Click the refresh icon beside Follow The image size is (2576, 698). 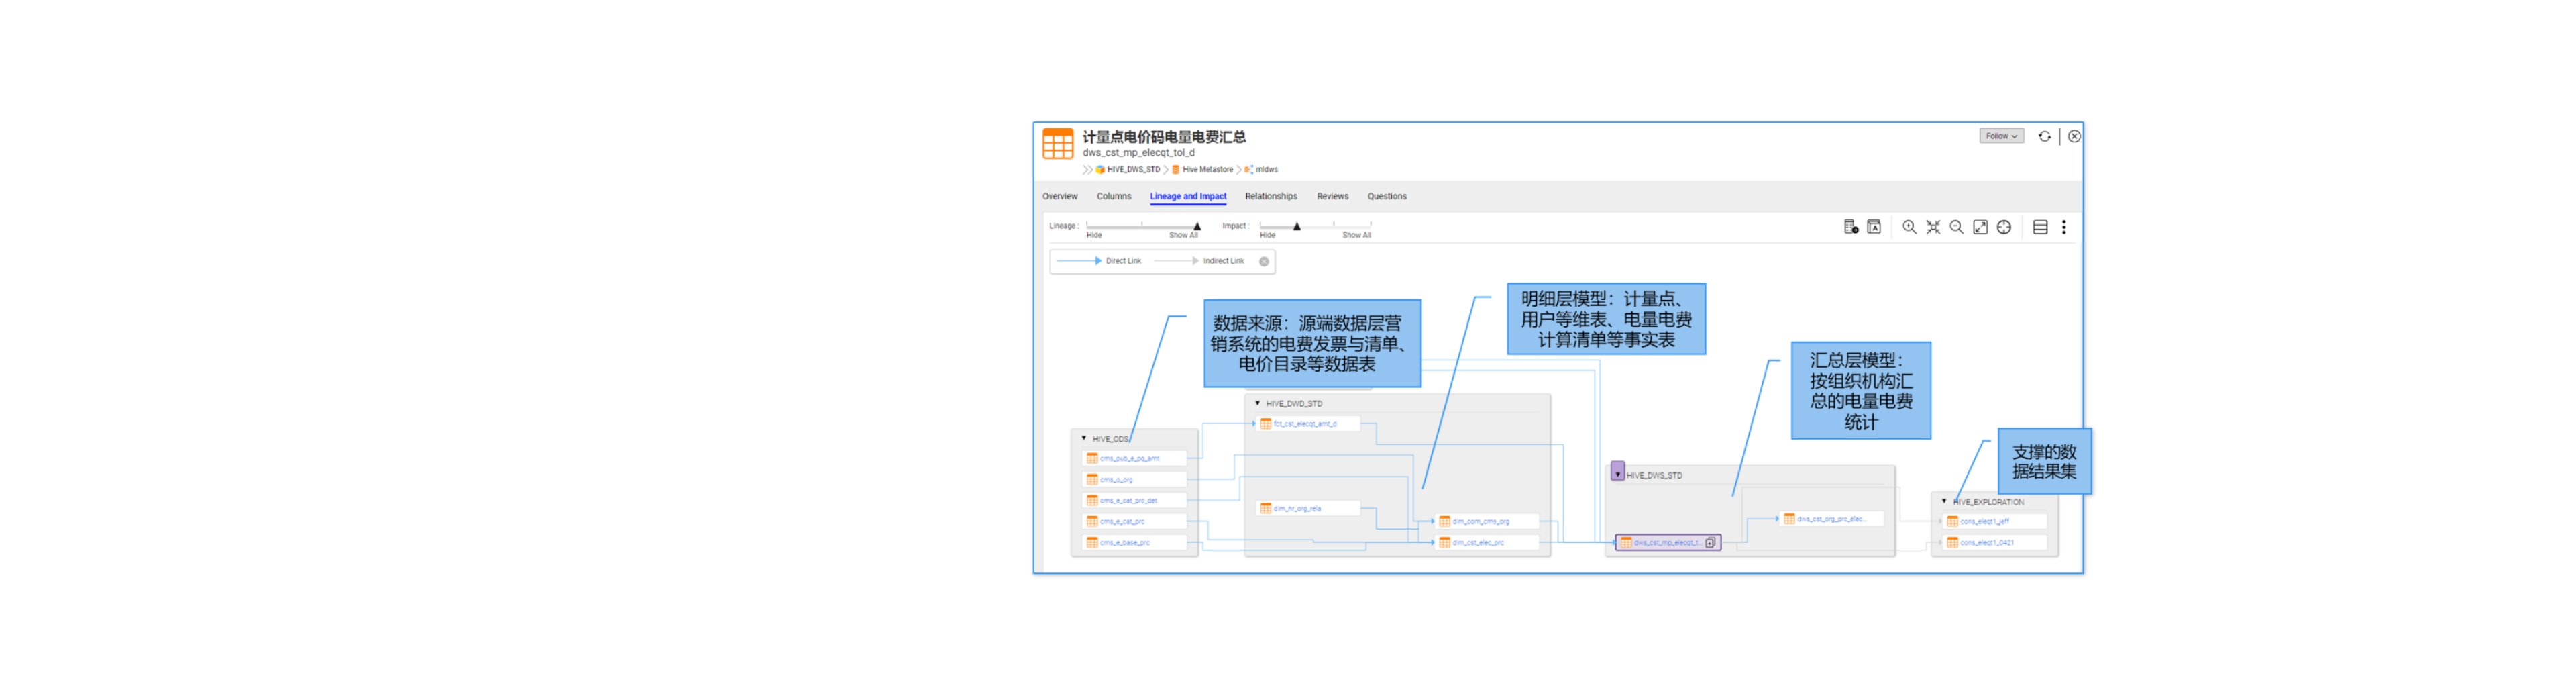[2044, 136]
